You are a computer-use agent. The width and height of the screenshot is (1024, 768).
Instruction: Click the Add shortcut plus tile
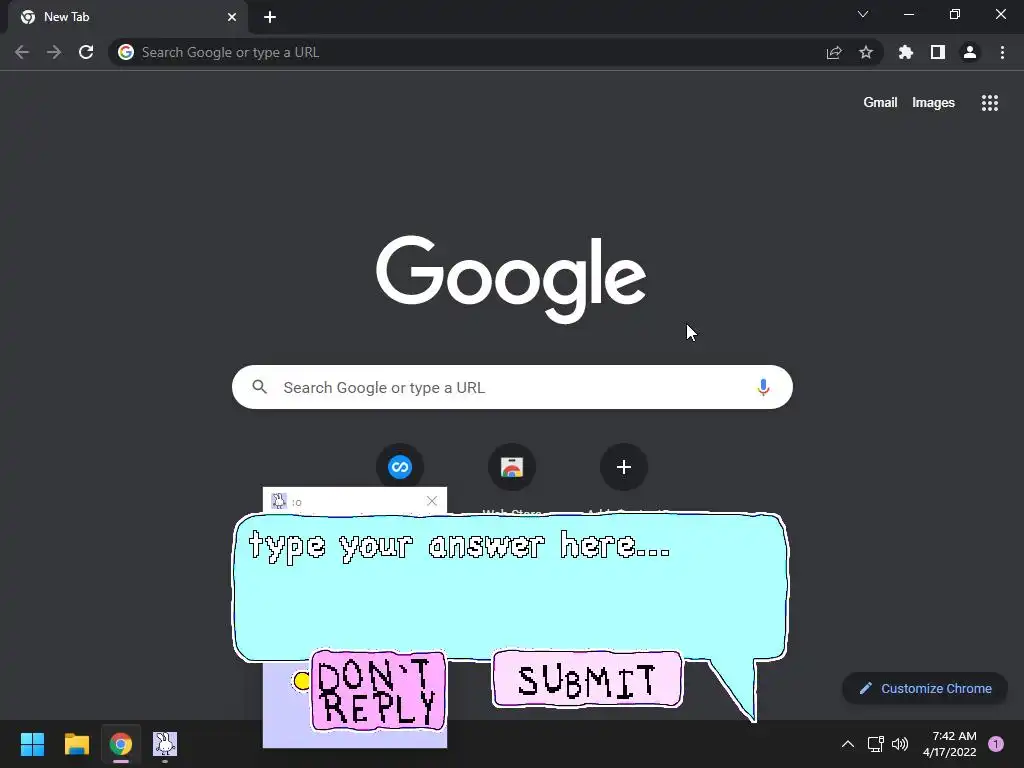pos(624,467)
